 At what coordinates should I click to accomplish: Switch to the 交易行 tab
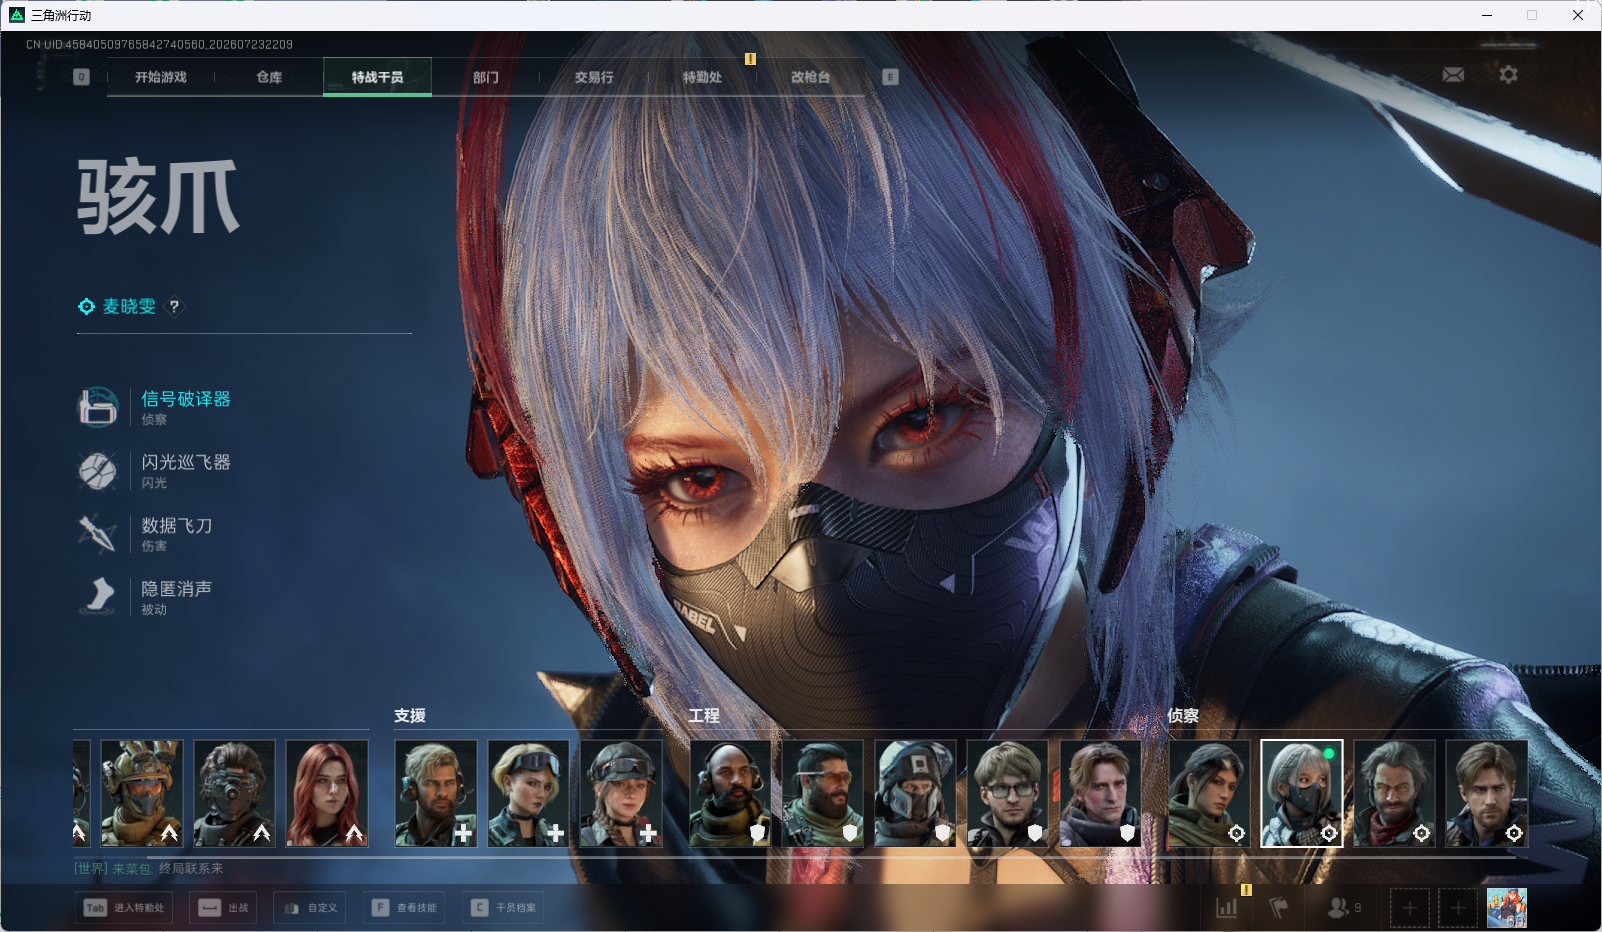click(x=594, y=77)
